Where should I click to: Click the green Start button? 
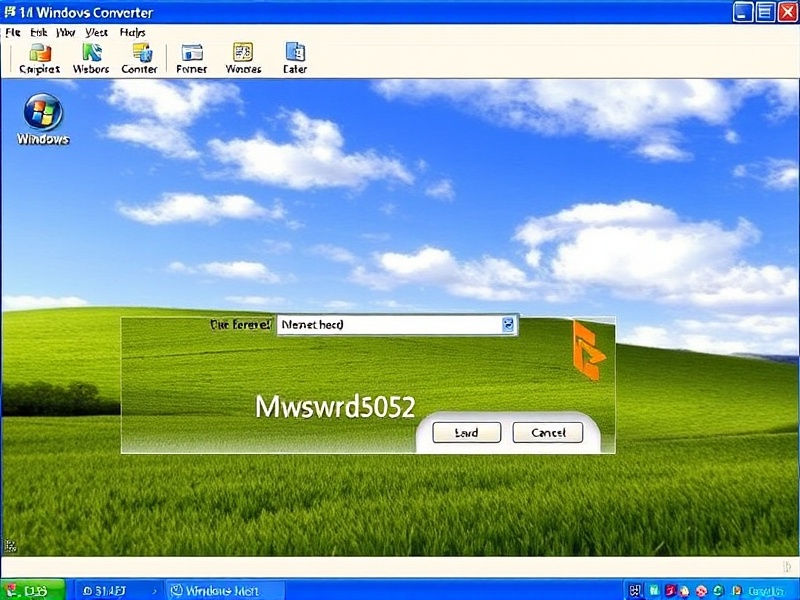32,590
